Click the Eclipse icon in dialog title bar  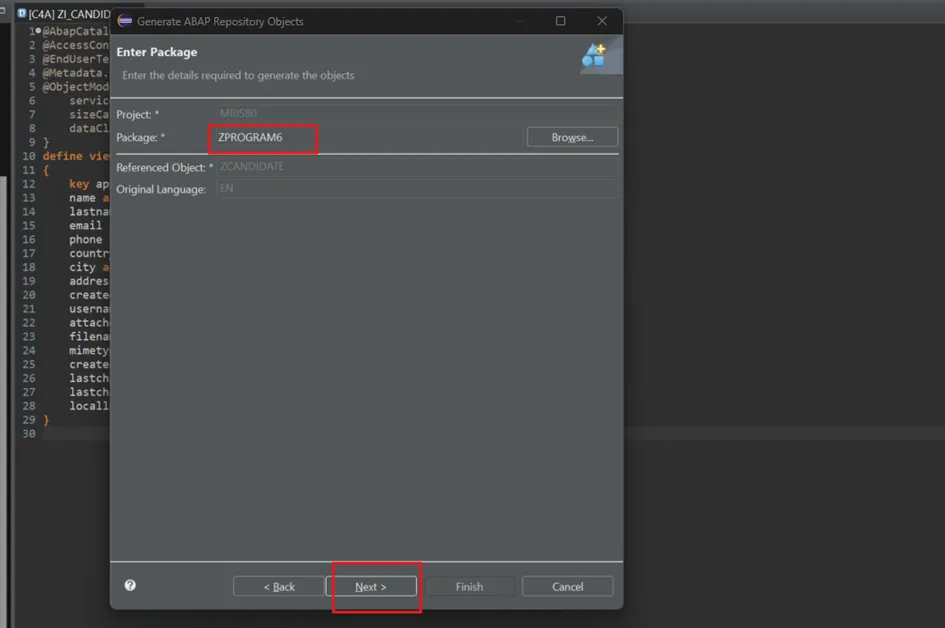point(125,21)
